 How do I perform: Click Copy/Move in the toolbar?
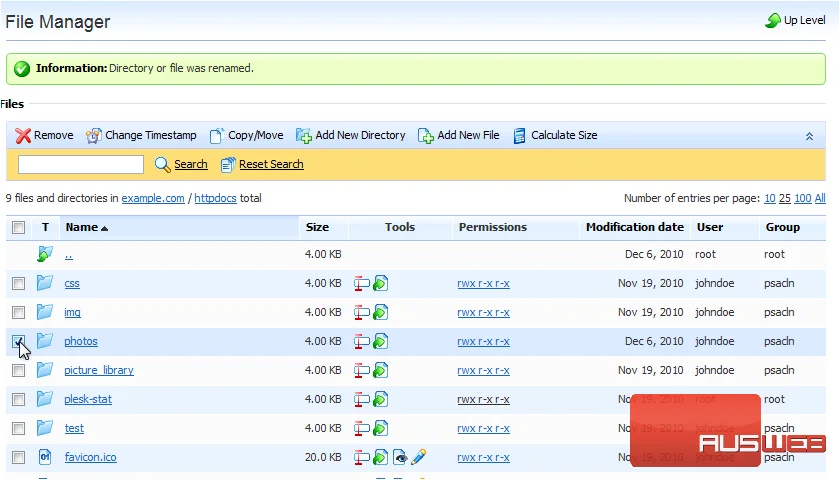point(246,136)
